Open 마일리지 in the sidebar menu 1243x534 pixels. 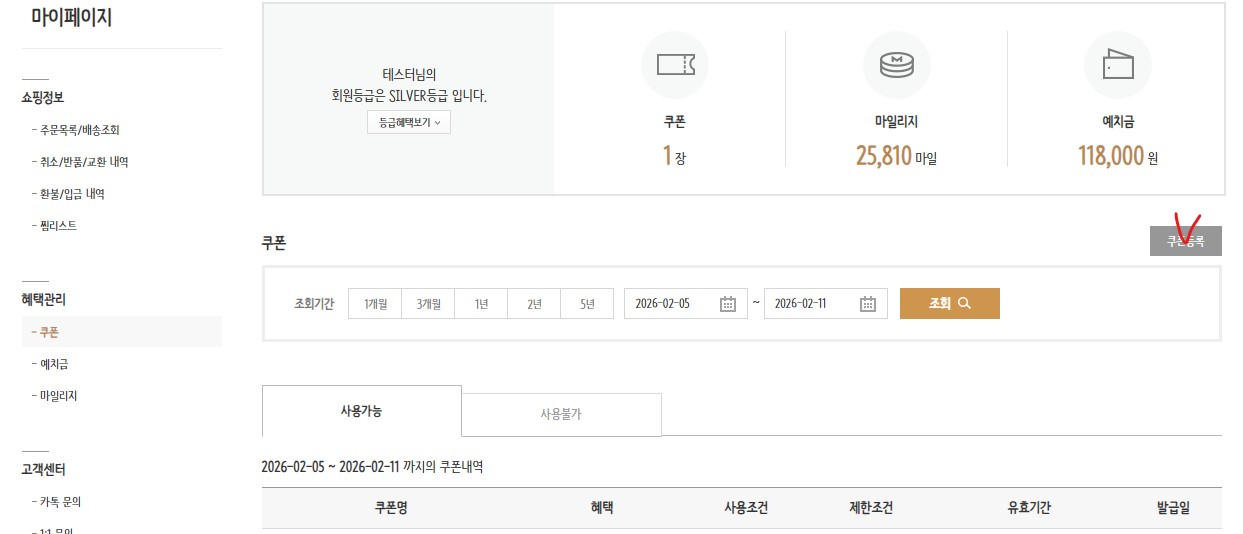(58, 396)
